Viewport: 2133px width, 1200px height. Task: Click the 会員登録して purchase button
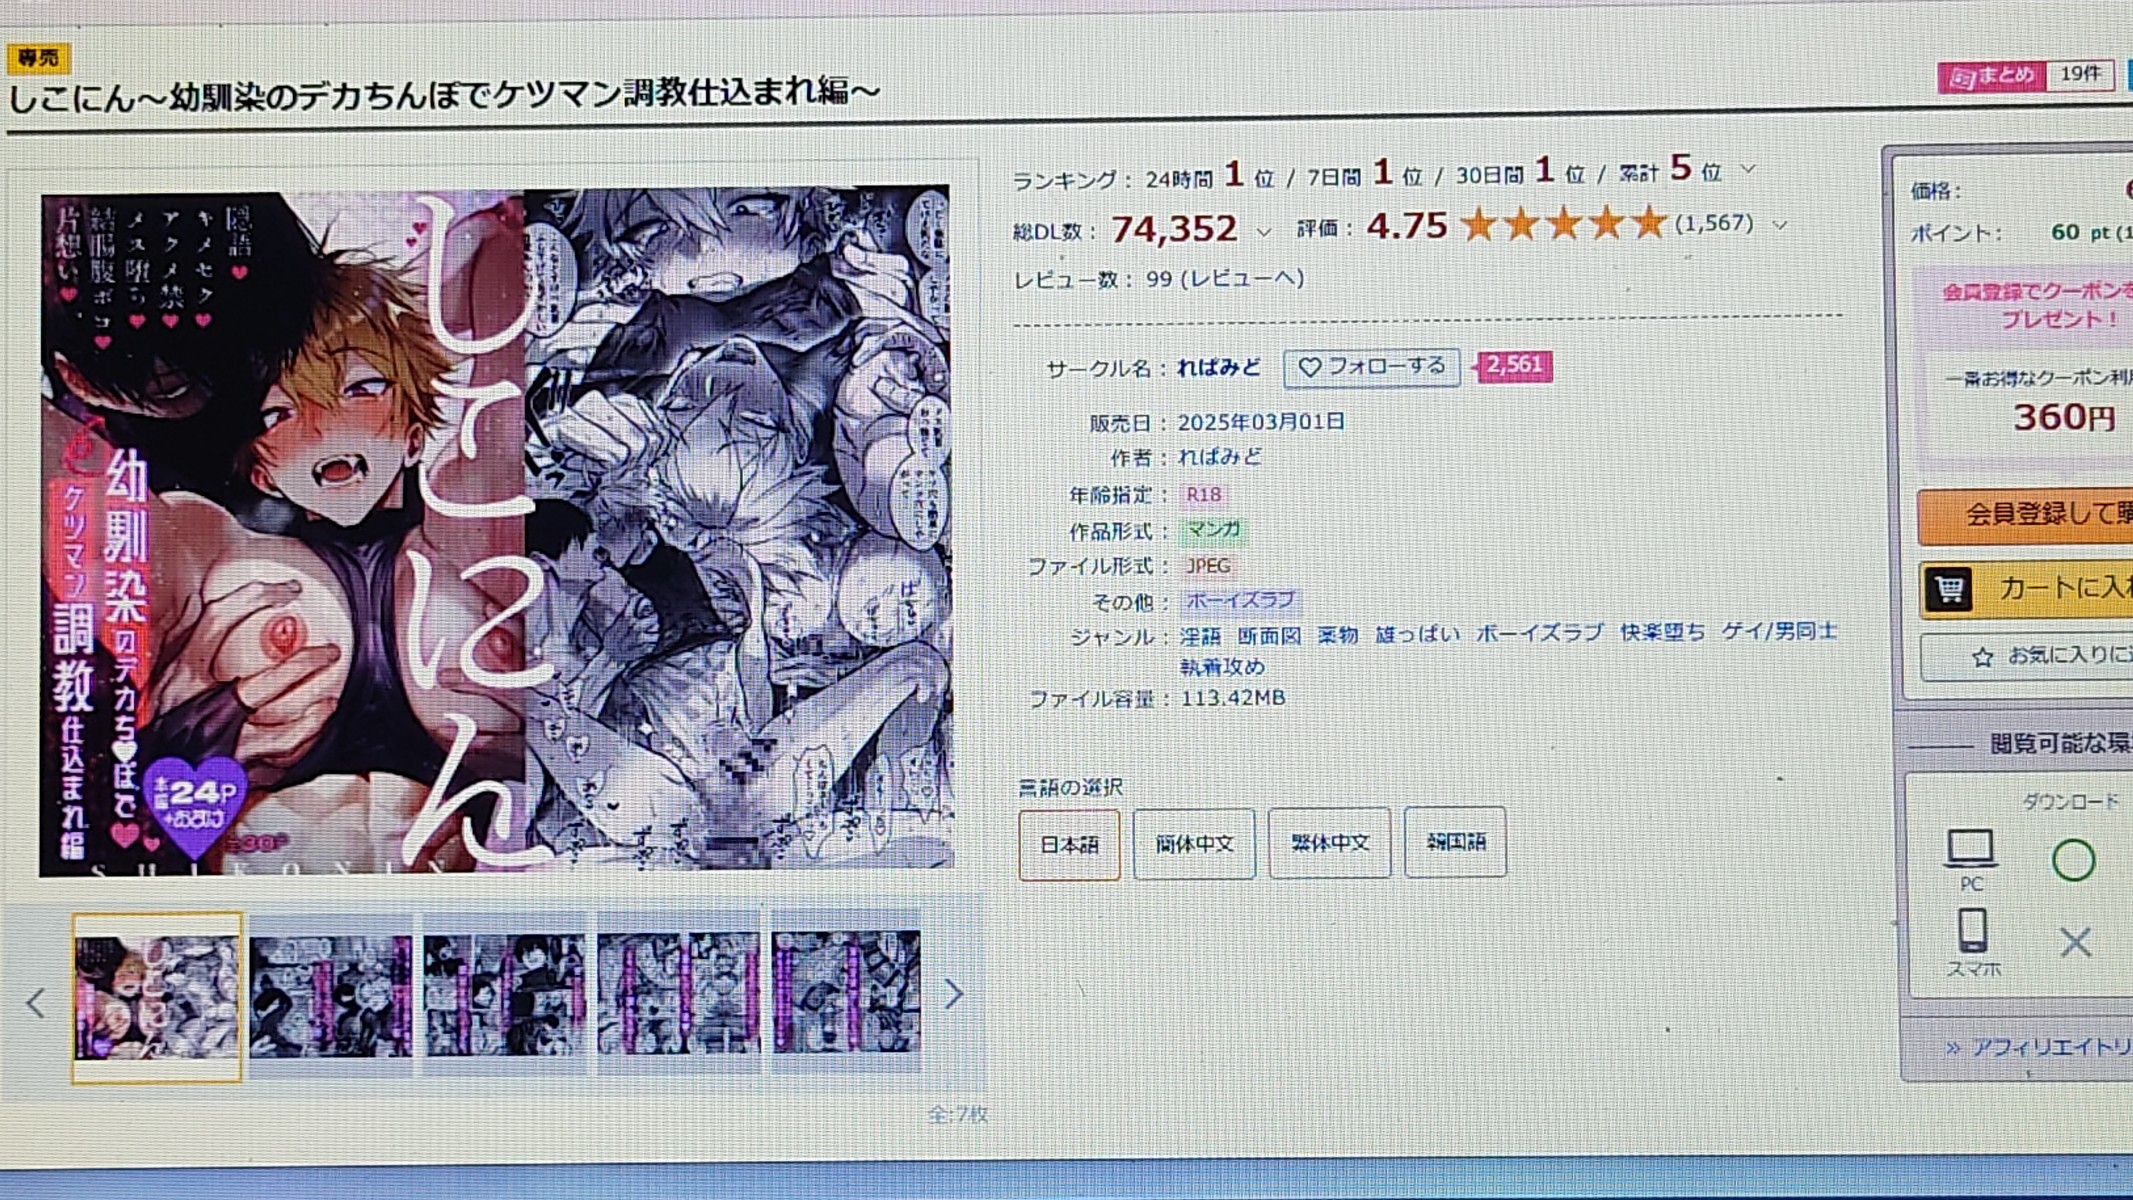(x=2026, y=515)
